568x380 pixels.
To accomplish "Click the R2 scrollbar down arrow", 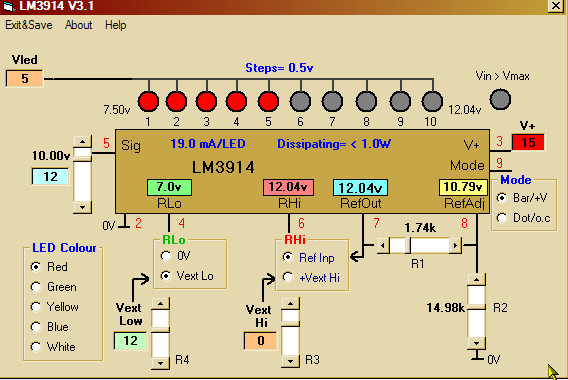I will 476,343.
